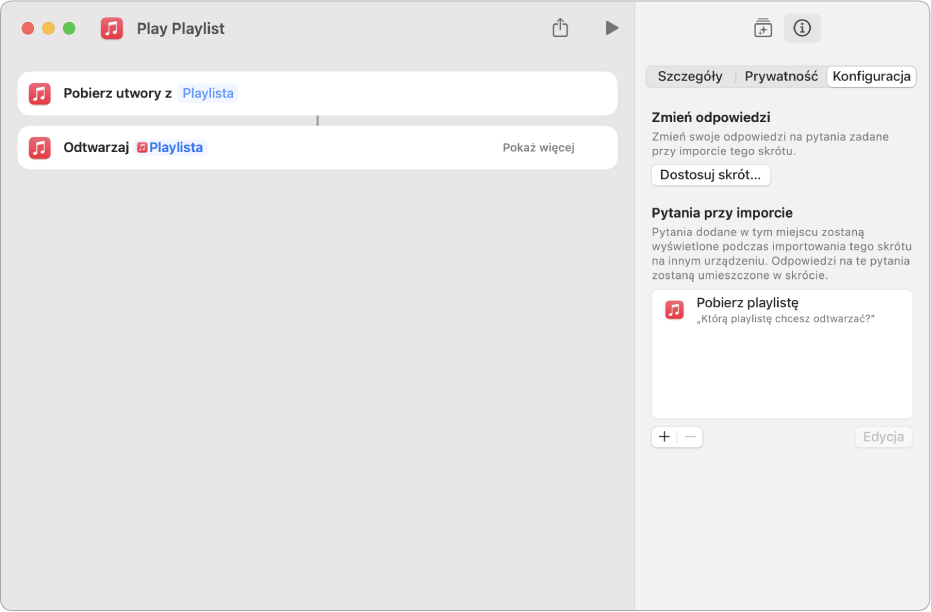Viewport: 931px width, 612px height.
Task: Run the shortcut with the play button
Action: click(612, 28)
